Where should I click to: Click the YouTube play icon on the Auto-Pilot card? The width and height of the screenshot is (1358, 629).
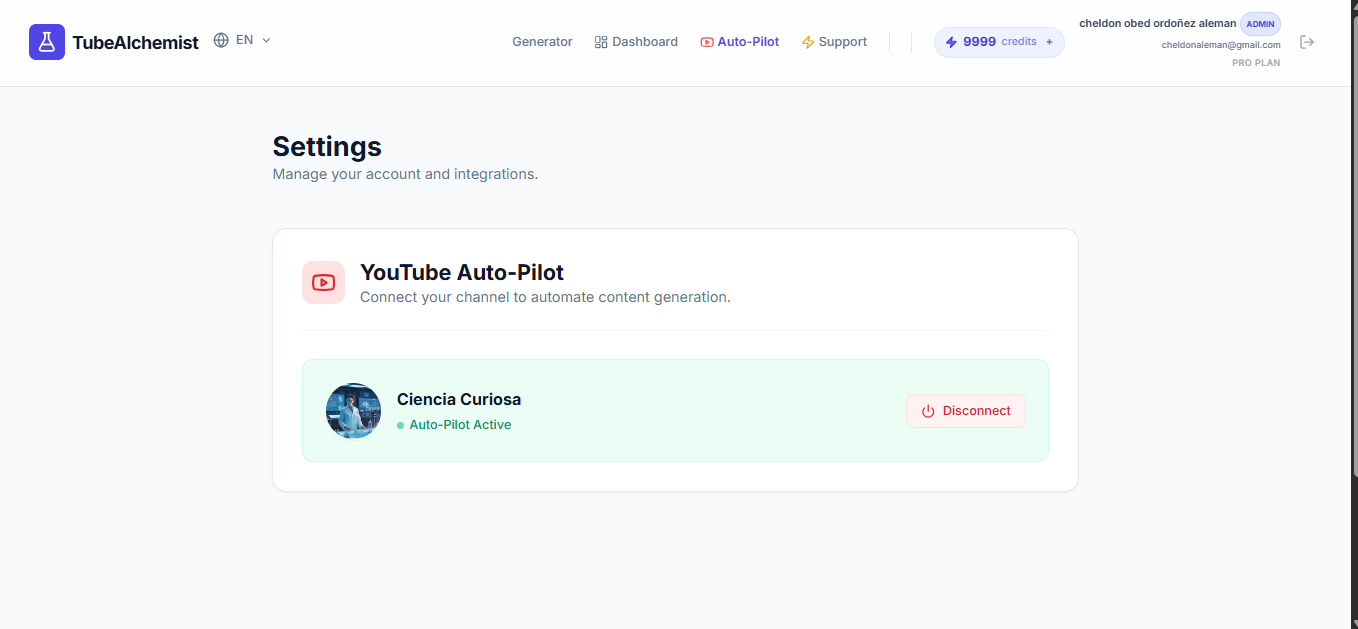[323, 282]
